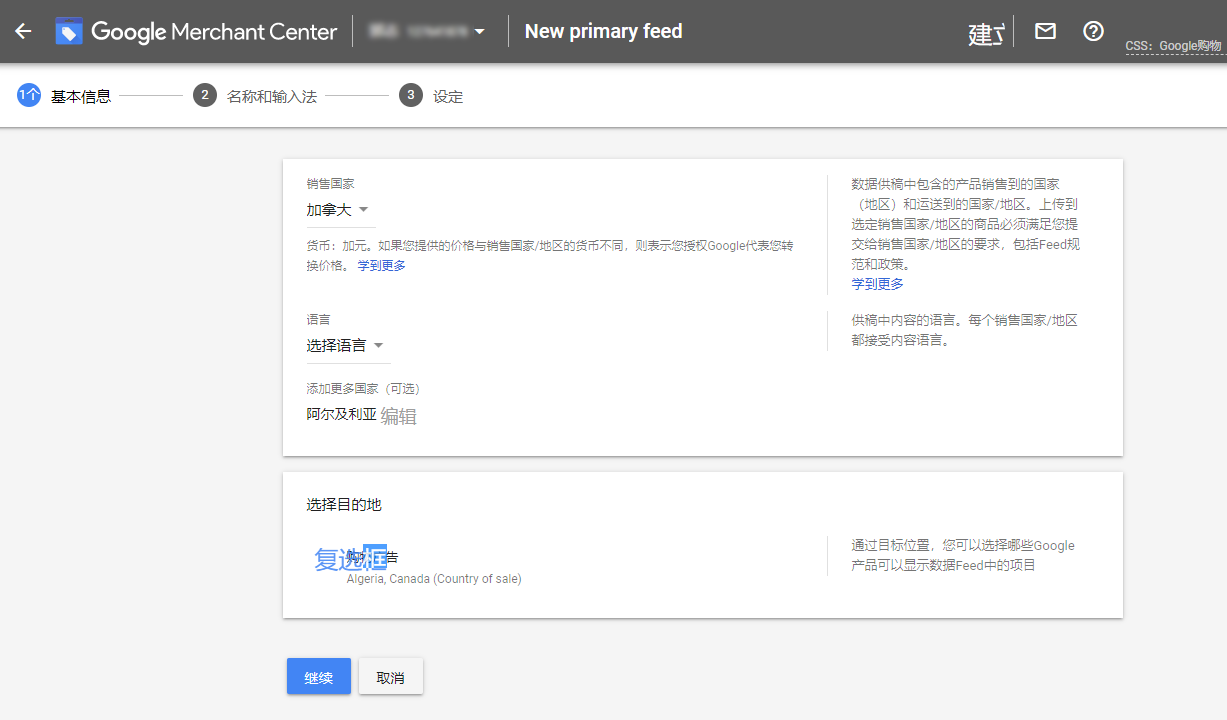Click the CSS: Google购物 label
The width and height of the screenshot is (1227, 720).
[1173, 46]
